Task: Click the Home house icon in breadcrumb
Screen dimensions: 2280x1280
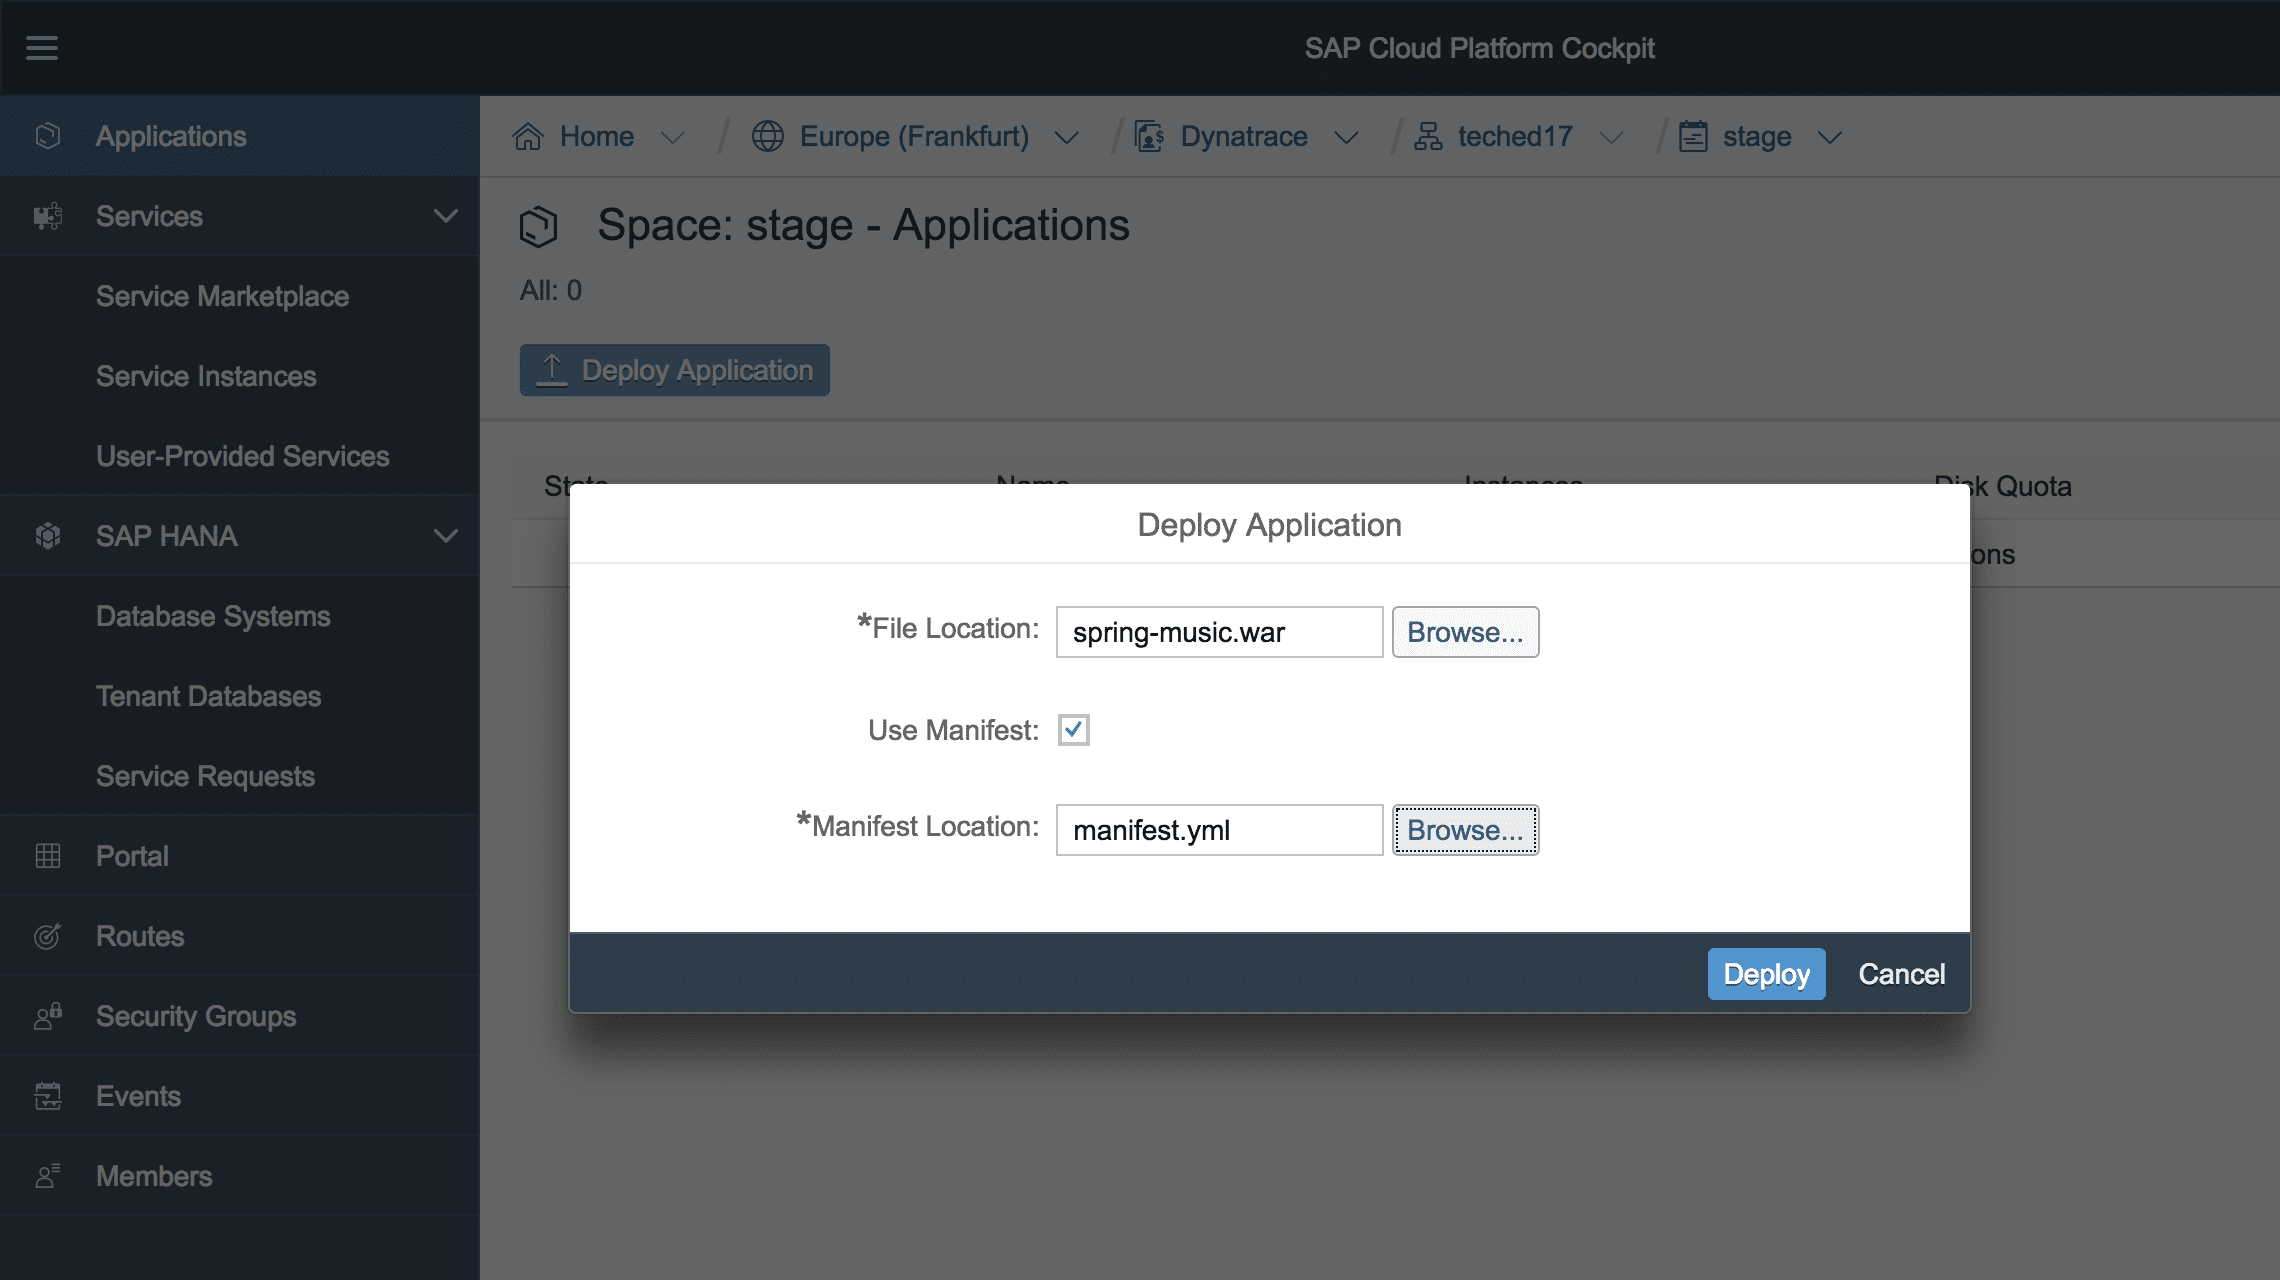Action: coord(528,136)
